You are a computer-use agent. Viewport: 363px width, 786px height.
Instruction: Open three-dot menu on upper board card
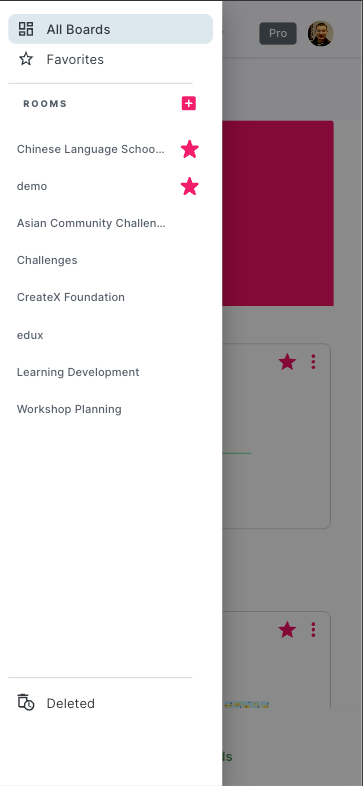(x=313, y=361)
